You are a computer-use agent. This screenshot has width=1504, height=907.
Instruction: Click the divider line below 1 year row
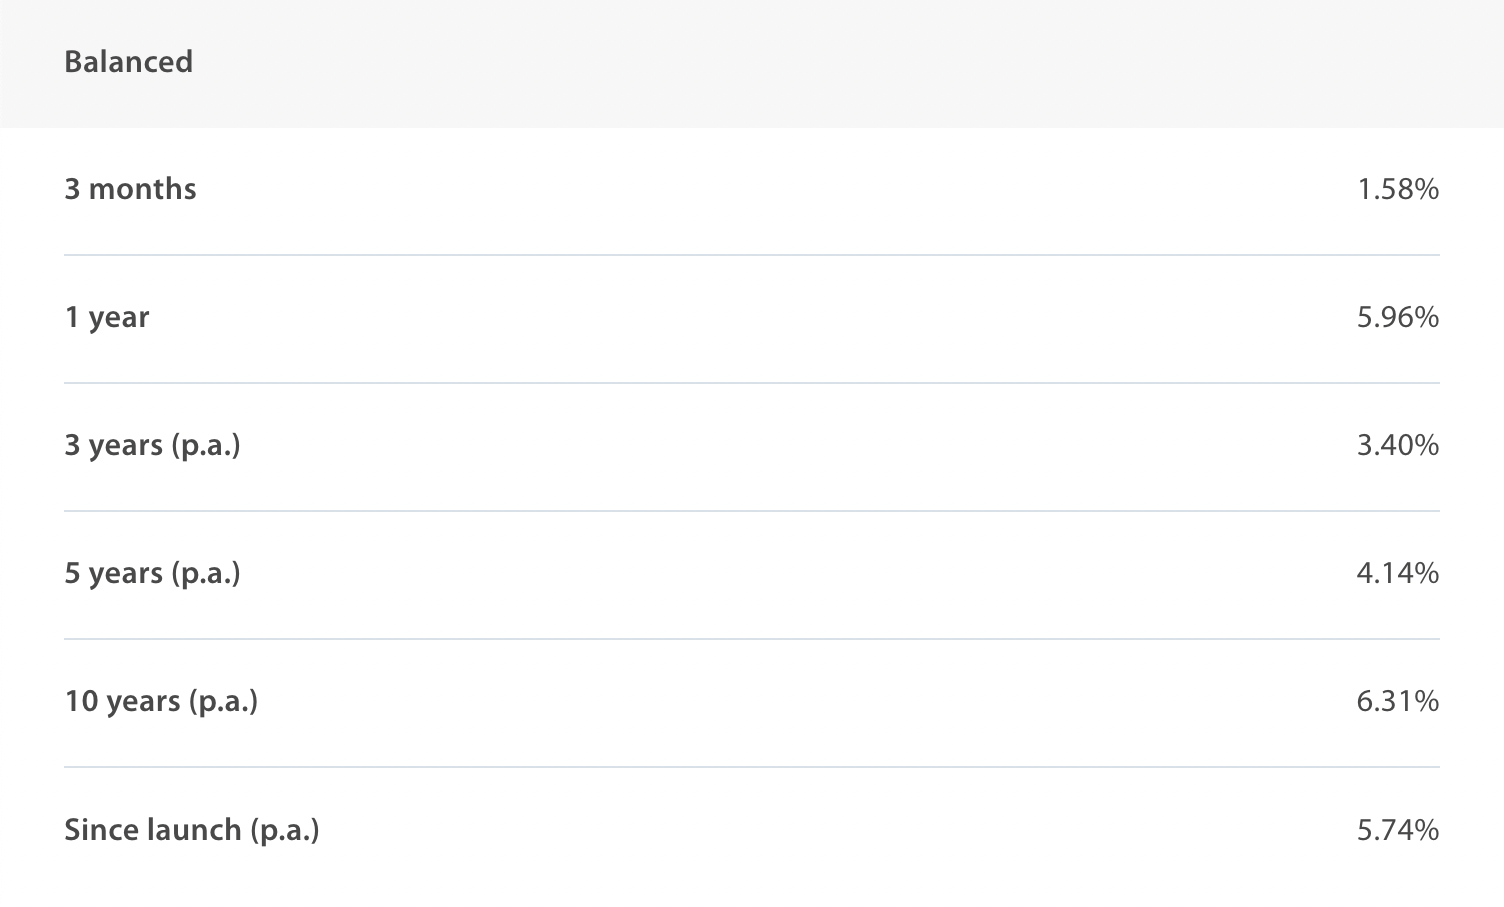pos(752,383)
